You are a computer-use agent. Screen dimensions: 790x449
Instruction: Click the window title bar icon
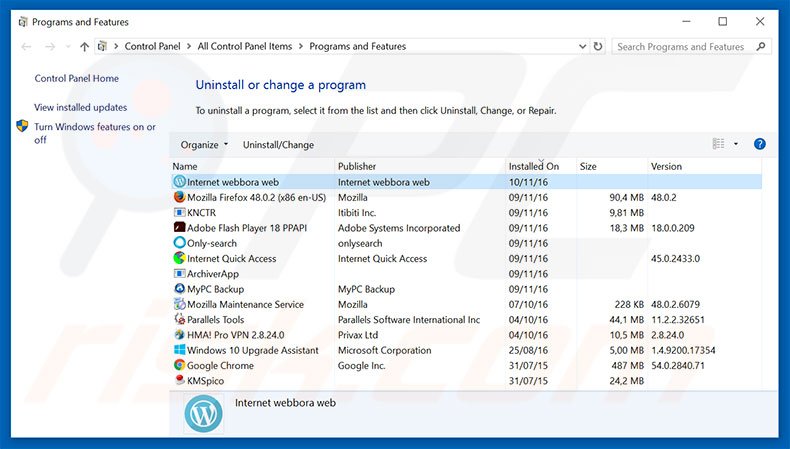point(23,22)
